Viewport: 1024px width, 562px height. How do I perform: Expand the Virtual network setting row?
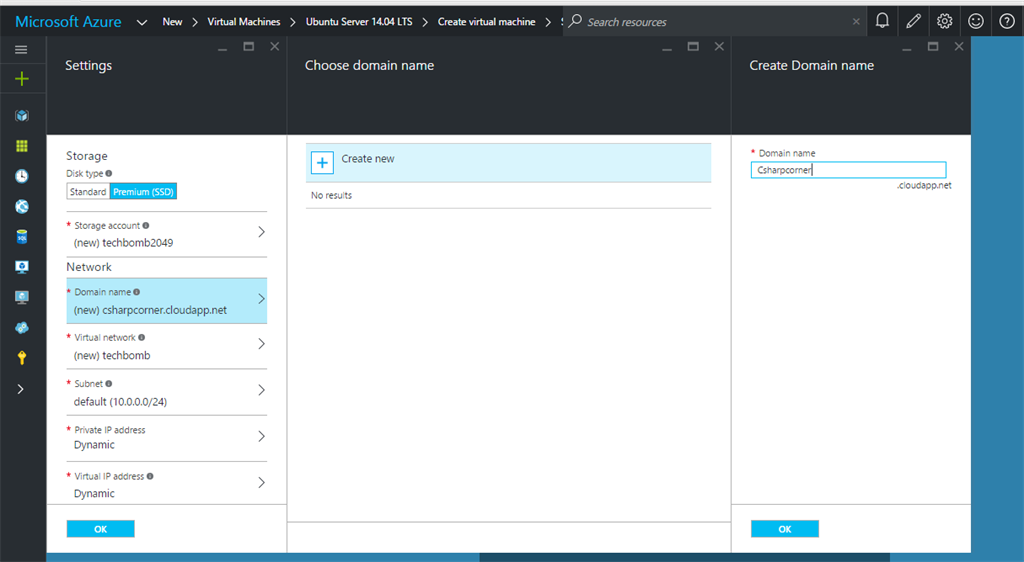coord(167,347)
